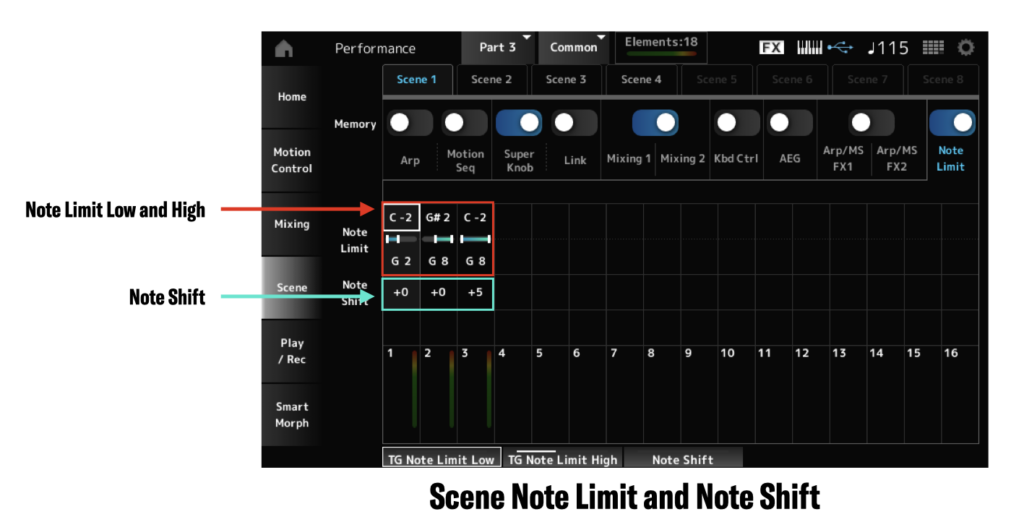1024x530 pixels.
Task: Click Part 3 note range slider
Action: tap(475, 240)
